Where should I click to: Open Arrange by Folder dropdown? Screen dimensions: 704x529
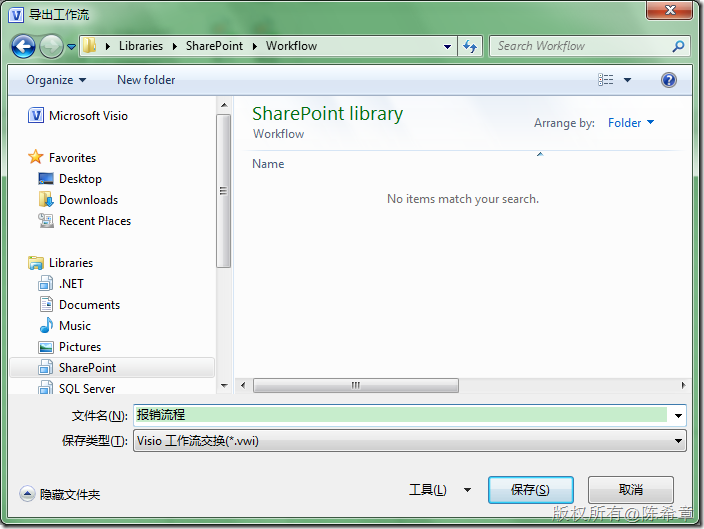pyautogui.click(x=631, y=123)
